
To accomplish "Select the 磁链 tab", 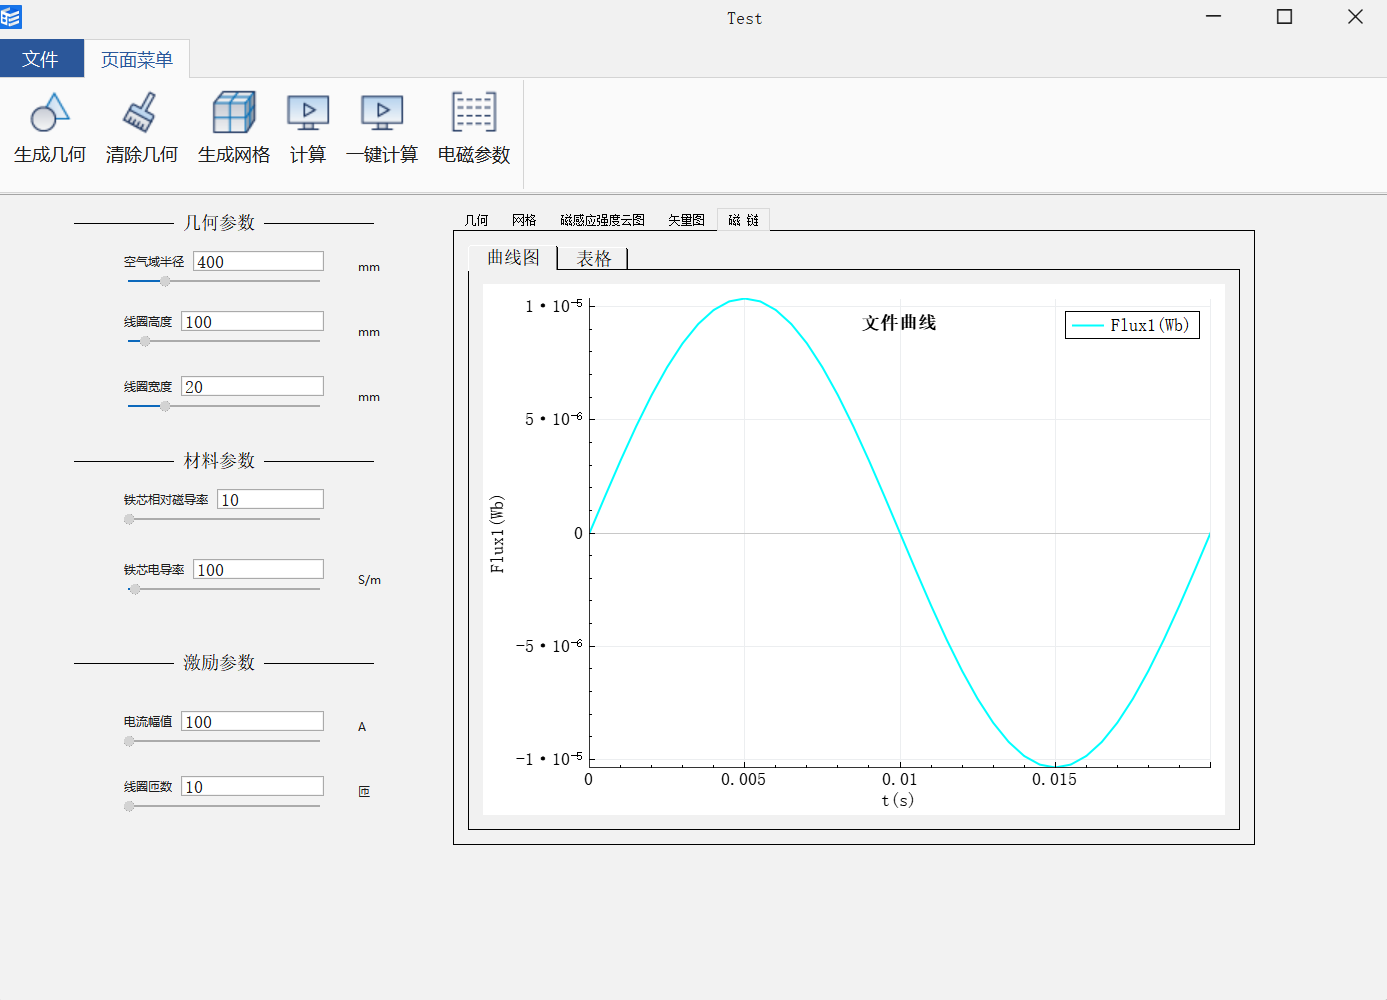I will [x=744, y=220].
